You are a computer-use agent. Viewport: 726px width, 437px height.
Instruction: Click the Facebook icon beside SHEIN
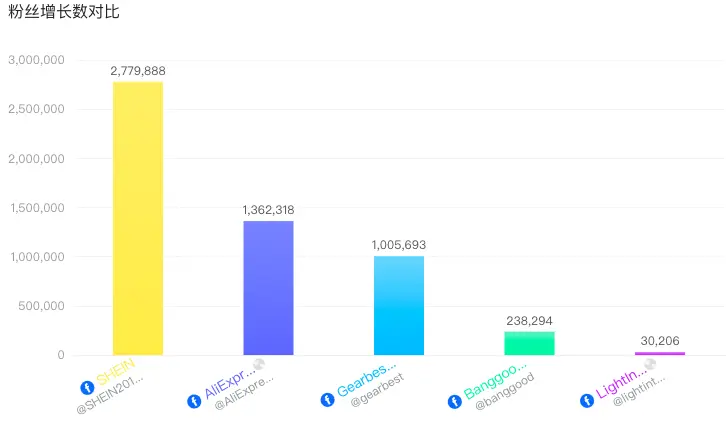point(86,386)
